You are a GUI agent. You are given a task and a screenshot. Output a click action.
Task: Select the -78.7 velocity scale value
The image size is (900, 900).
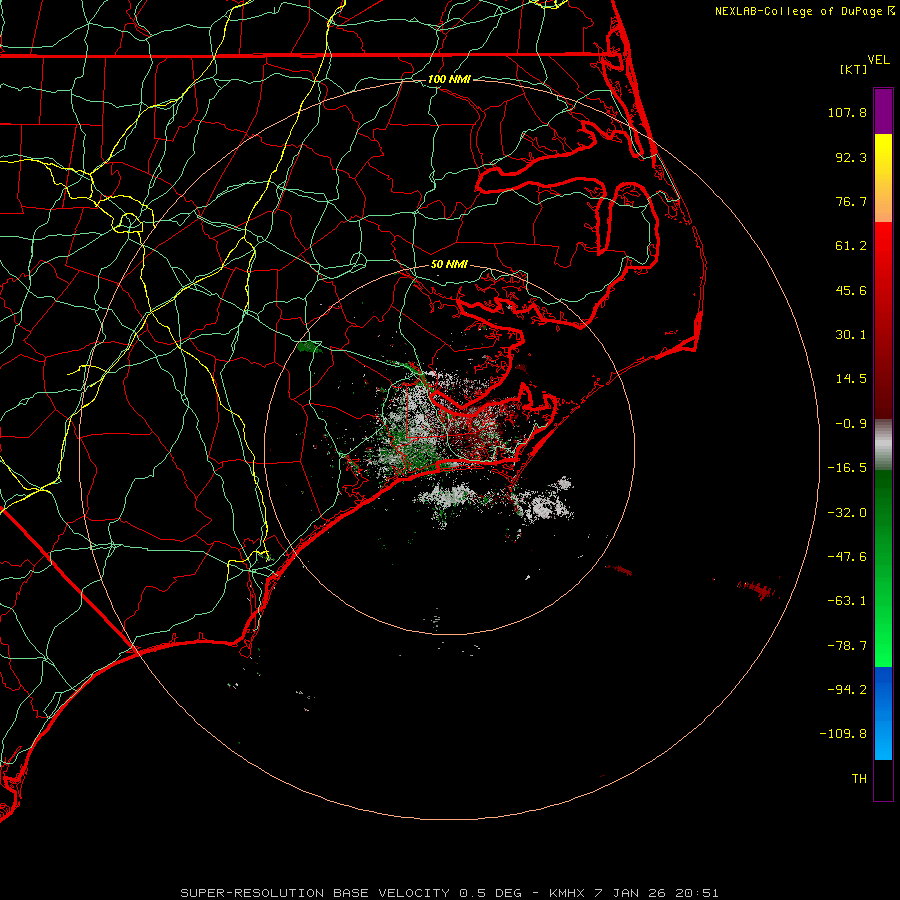(847, 646)
